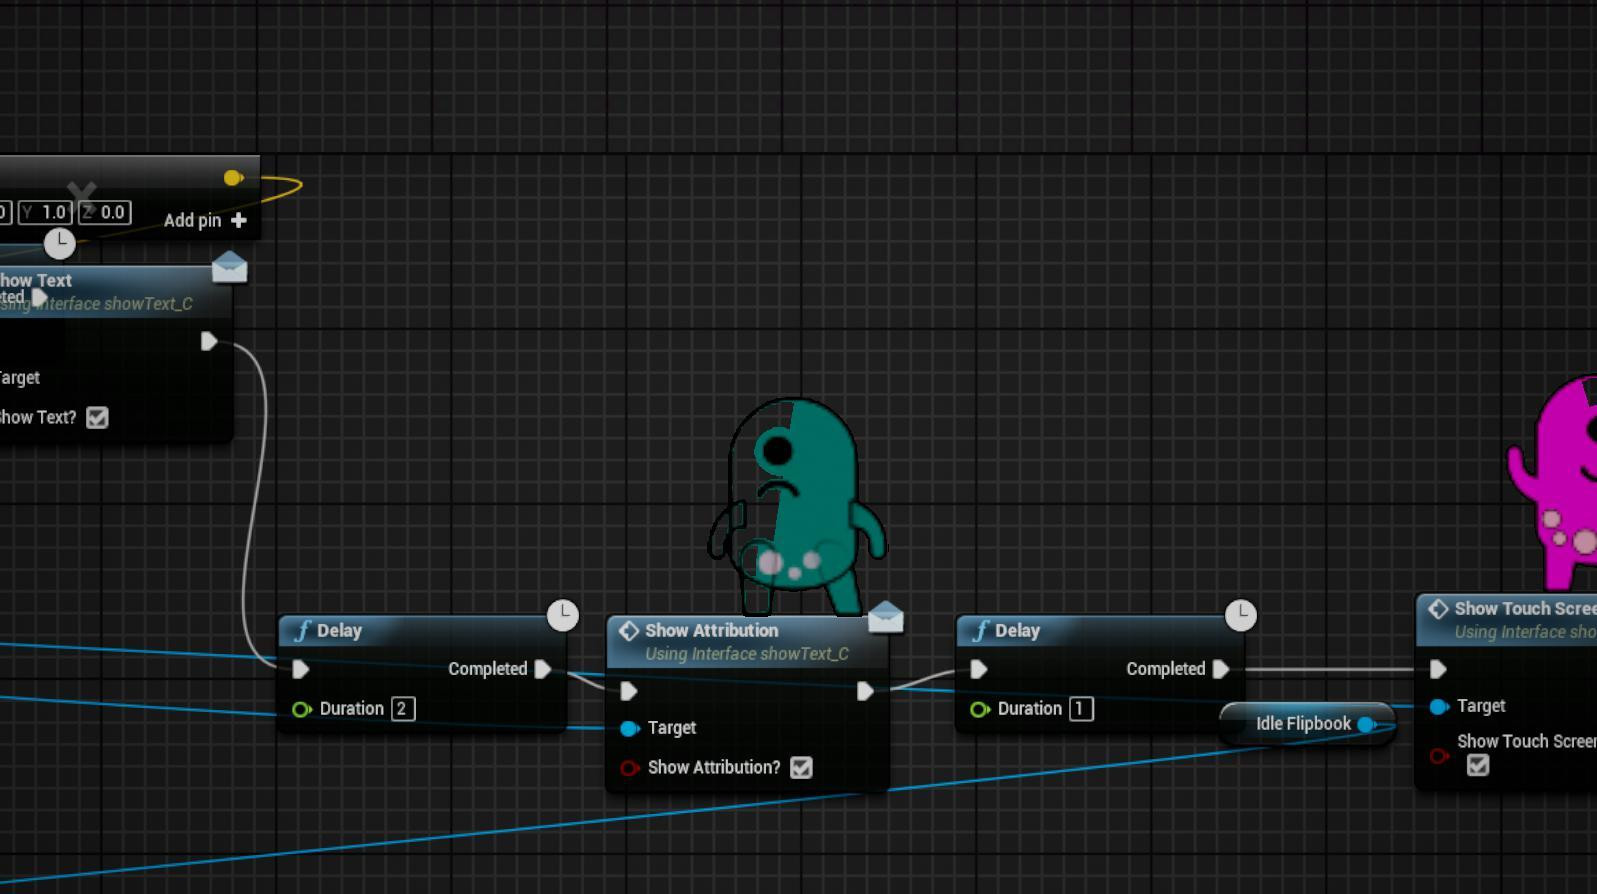Click the envelope message icon on Show Attribution node

coord(885,618)
